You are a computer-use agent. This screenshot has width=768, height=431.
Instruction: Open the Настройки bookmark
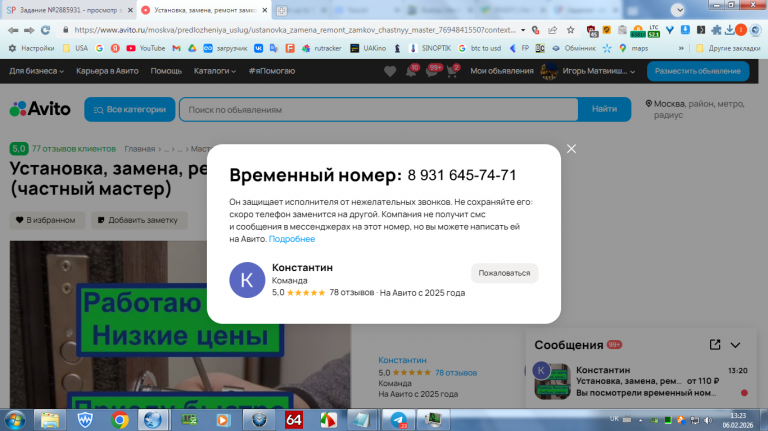point(31,48)
